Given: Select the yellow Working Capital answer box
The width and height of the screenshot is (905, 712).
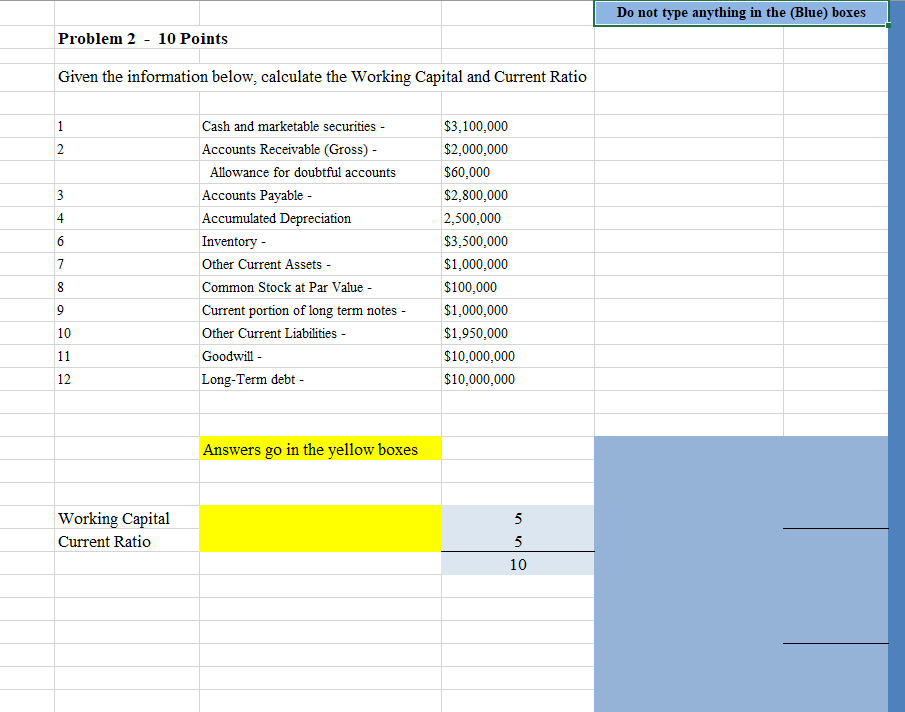Looking at the screenshot, I should pos(320,518).
